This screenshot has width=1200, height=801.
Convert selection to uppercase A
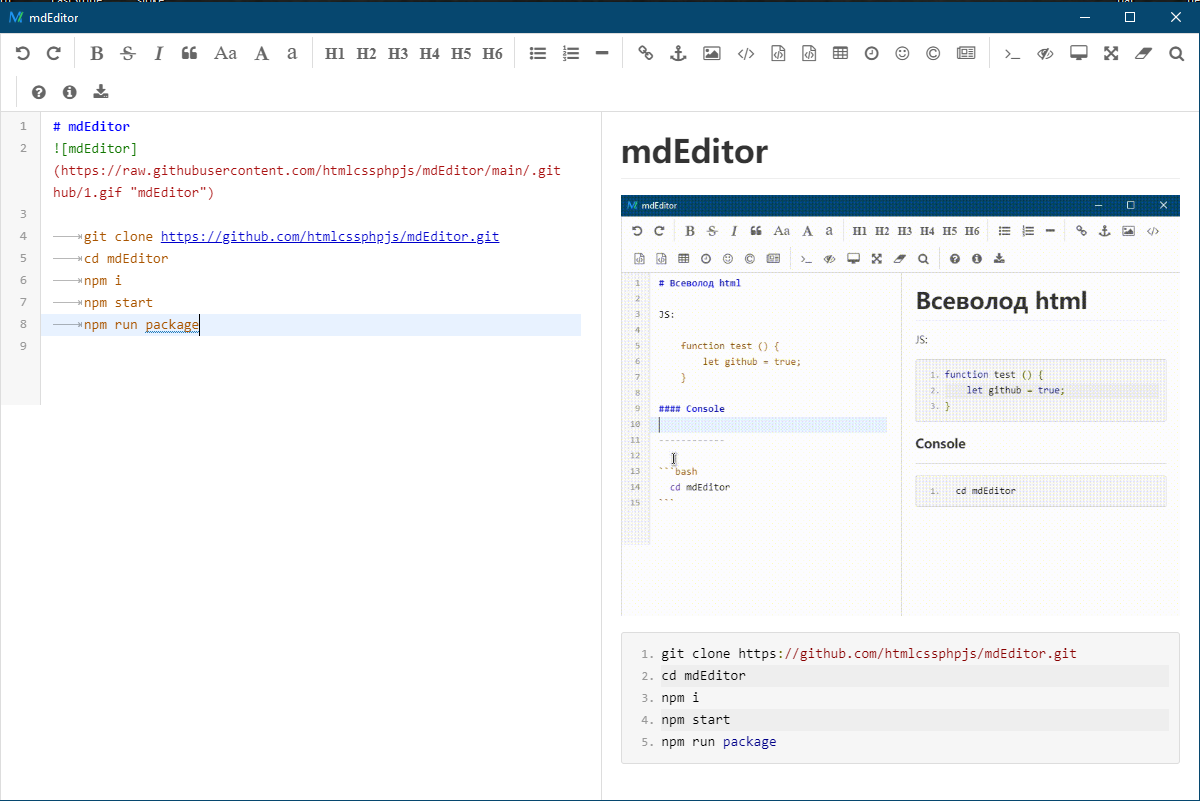tap(261, 54)
